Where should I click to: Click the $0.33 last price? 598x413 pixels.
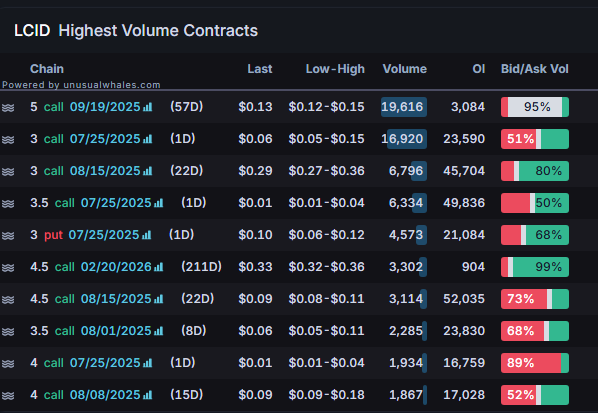(256, 267)
